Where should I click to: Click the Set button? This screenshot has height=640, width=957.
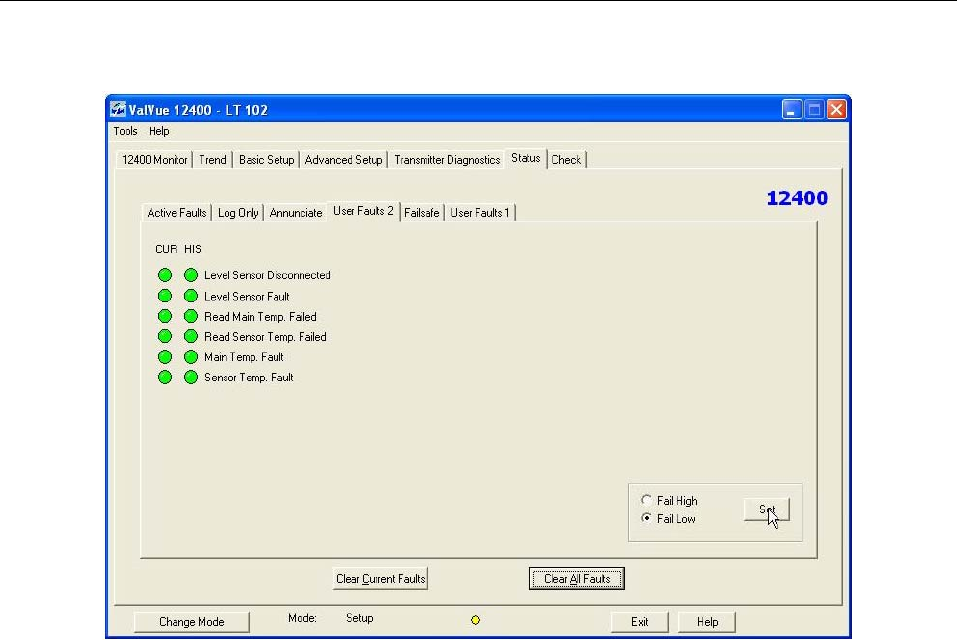[x=767, y=509]
